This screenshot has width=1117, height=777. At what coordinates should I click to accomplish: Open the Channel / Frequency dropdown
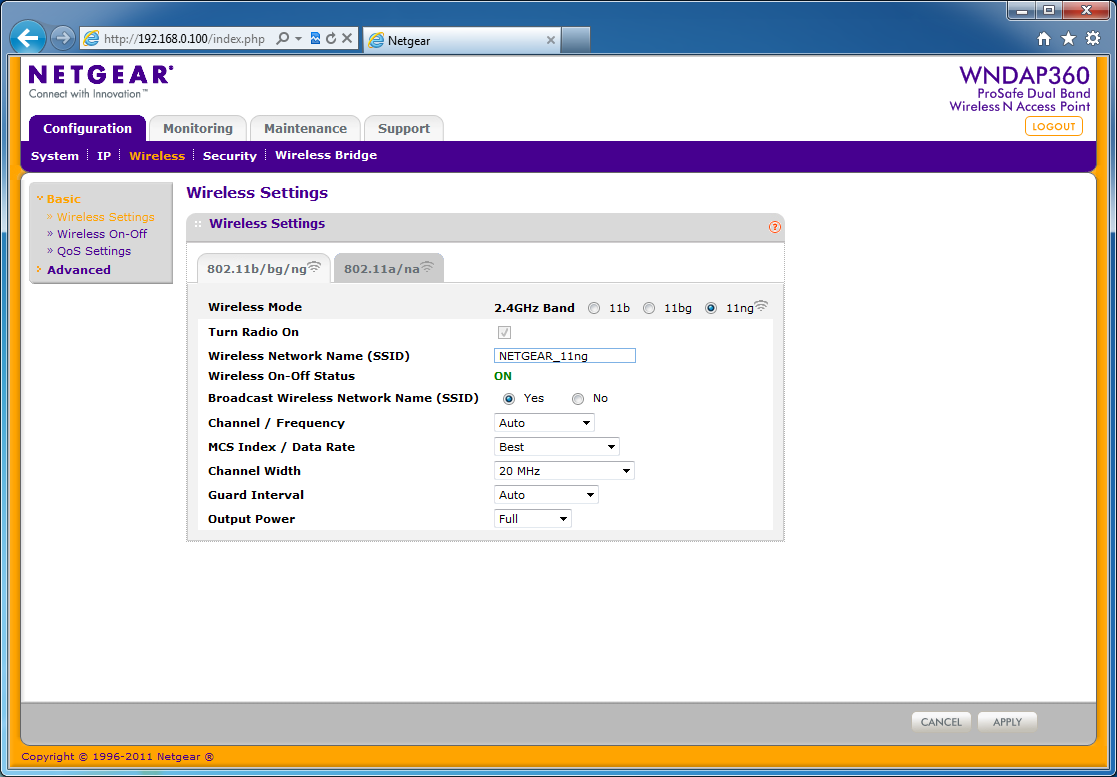pos(544,423)
